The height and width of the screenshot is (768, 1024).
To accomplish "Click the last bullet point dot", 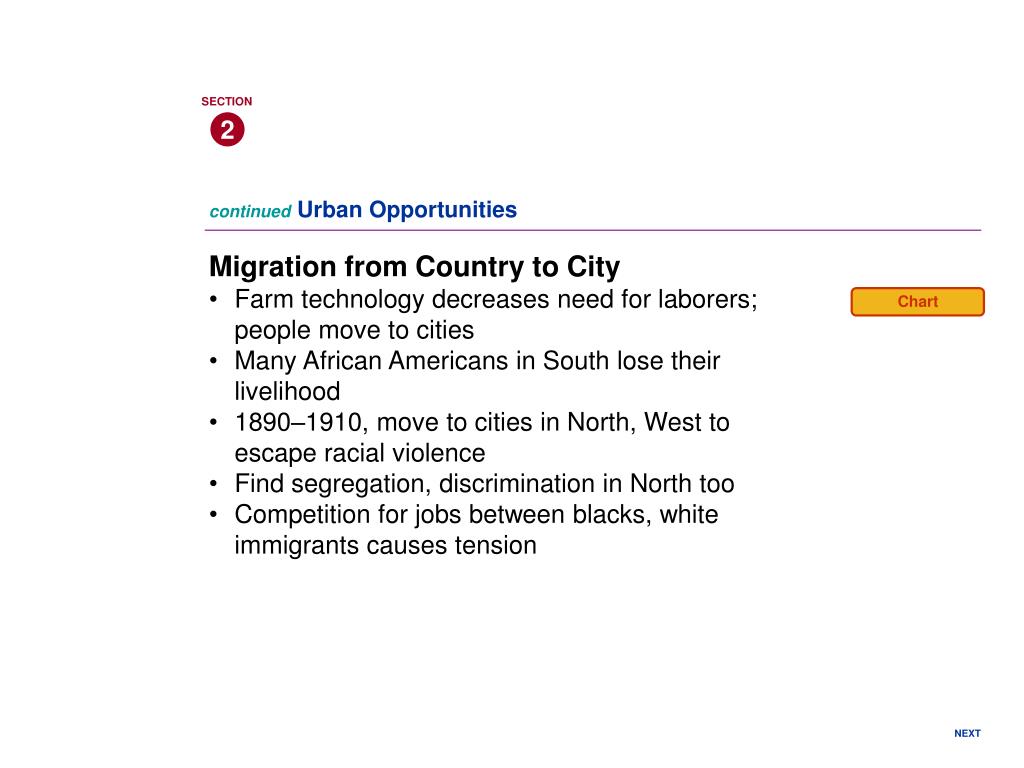I will 213,515.
